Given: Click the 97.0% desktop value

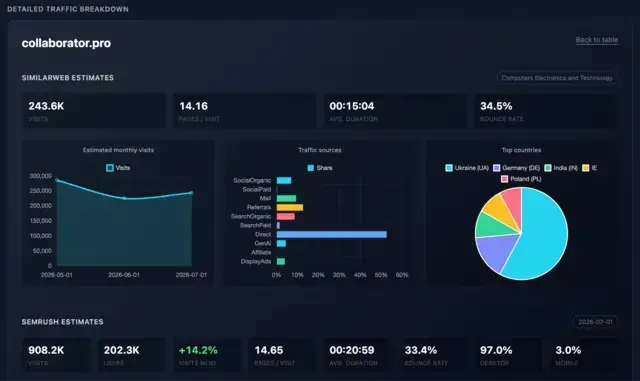Looking at the screenshot, I should coord(496,350).
